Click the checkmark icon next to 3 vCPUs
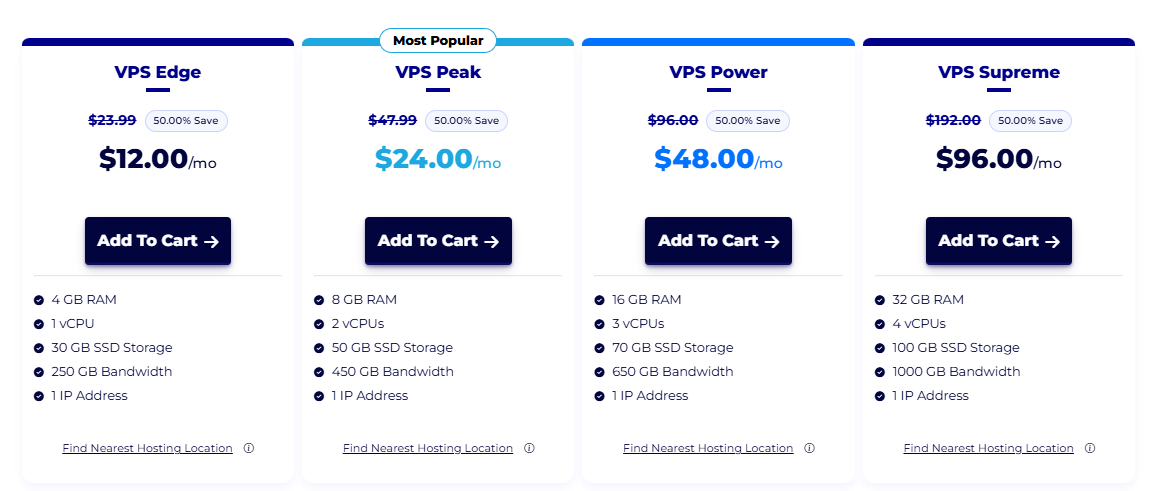This screenshot has height=491, width=1154. [599, 324]
